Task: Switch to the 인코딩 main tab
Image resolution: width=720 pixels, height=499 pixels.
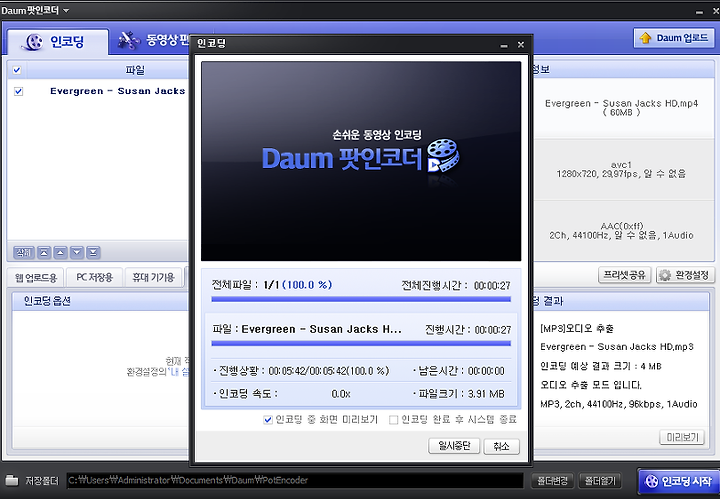Action: (x=58, y=41)
